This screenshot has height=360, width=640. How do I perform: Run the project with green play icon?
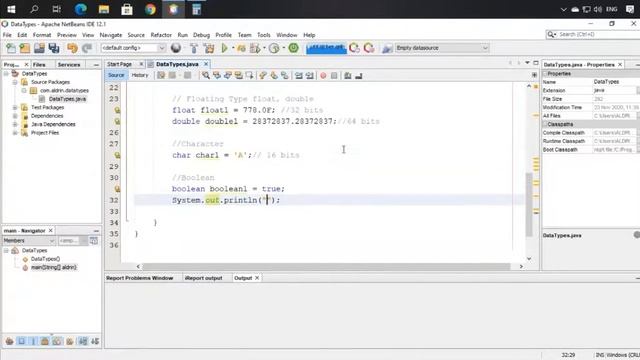pyautogui.click(x=224, y=48)
